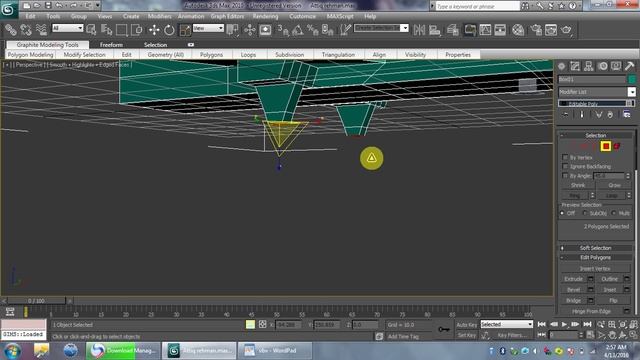Open the Motion command panel tab
This screenshot has width=640, height=360.
603,66
